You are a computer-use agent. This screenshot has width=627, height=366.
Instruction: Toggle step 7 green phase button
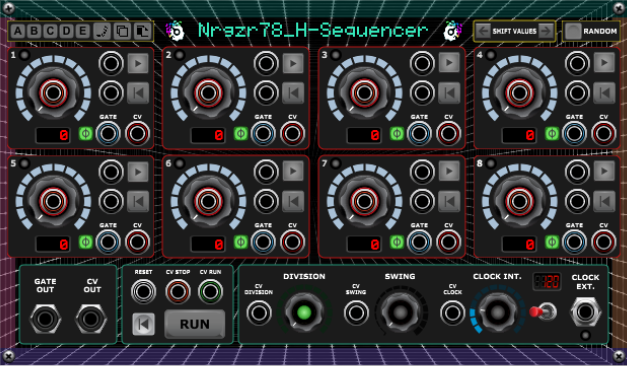point(397,242)
